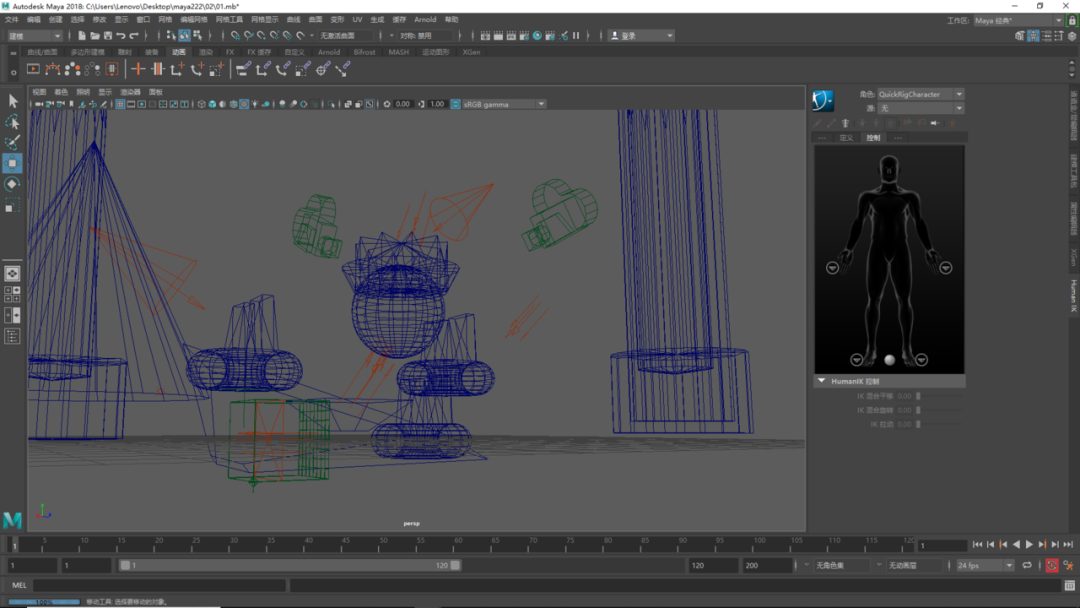Open the 24 fps frame rate dropdown
The height and width of the screenshot is (608, 1080).
(985, 565)
